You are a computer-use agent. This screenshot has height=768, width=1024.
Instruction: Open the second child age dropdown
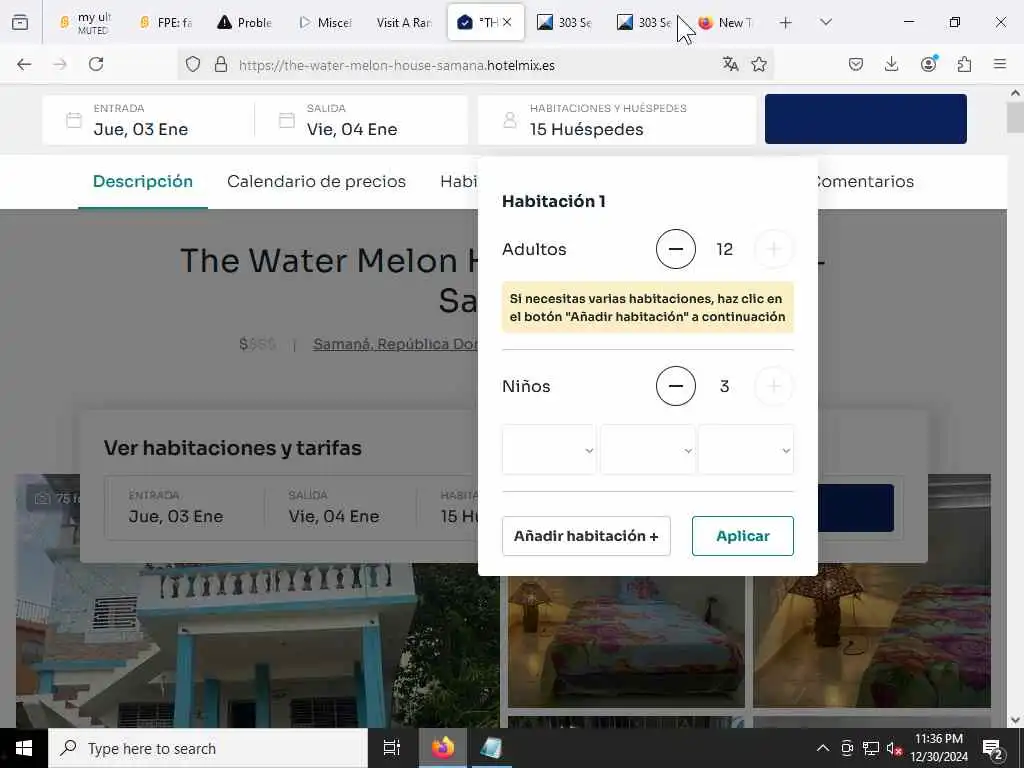(x=648, y=450)
